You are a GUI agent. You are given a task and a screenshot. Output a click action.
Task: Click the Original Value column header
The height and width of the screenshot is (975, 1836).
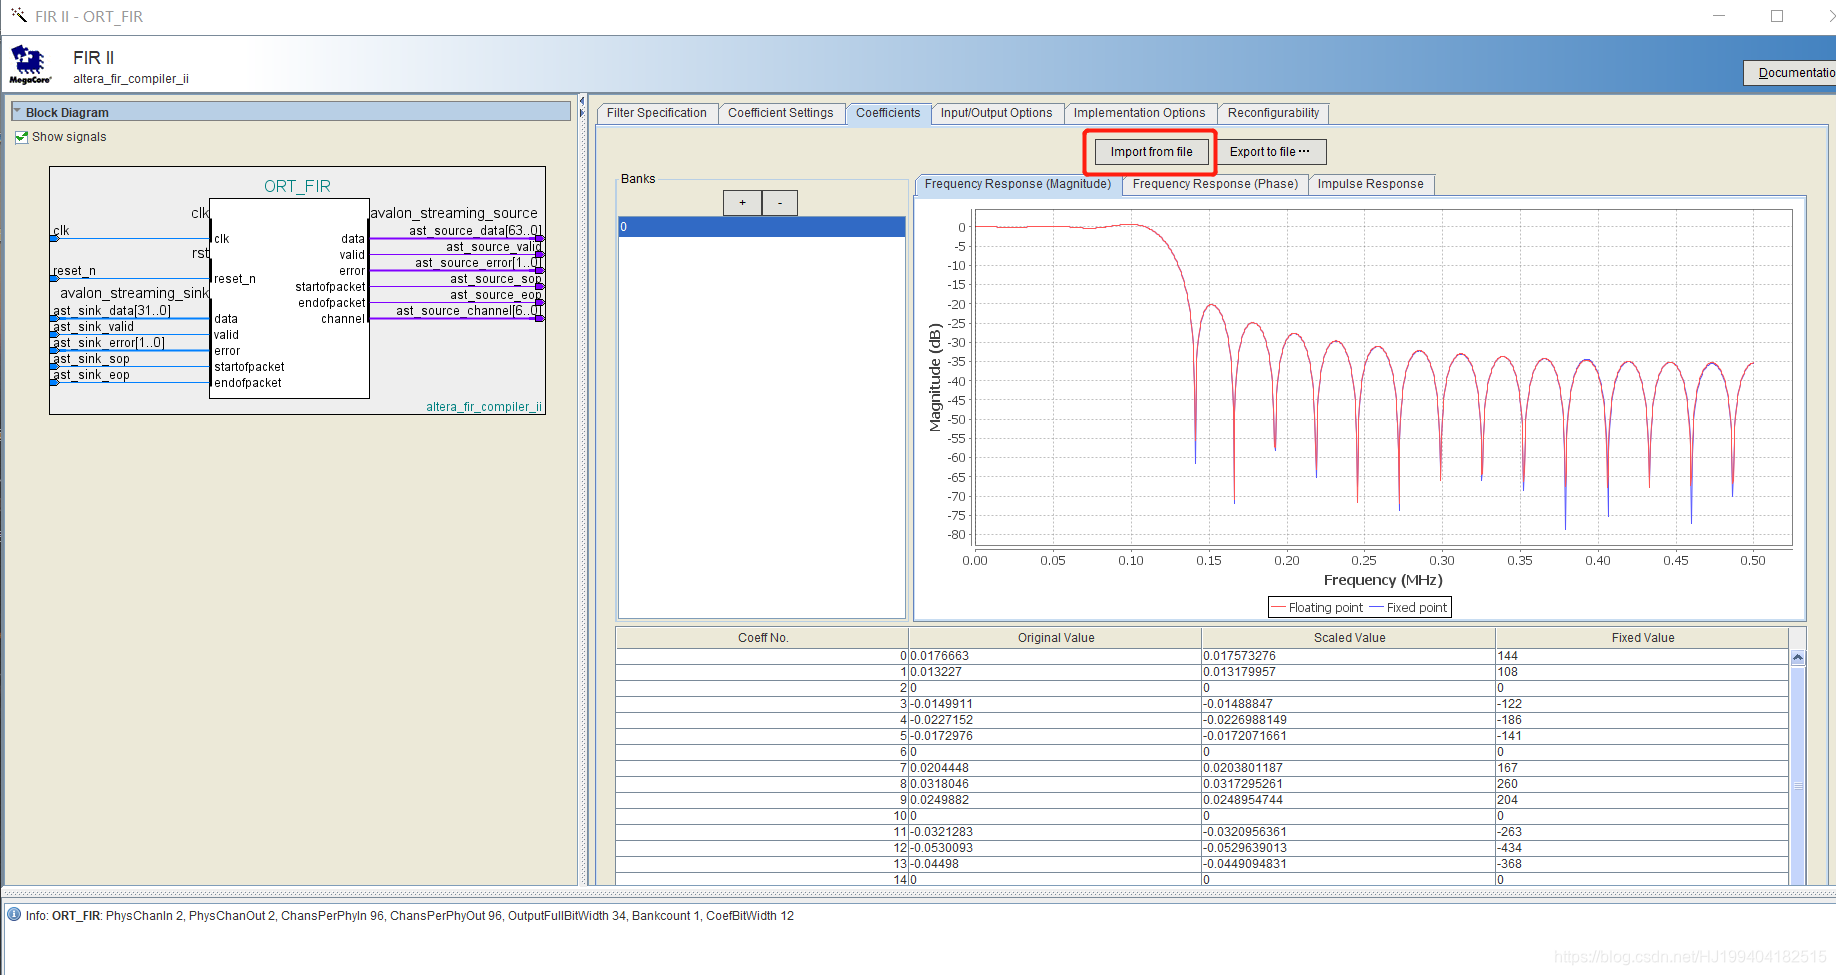point(1056,638)
